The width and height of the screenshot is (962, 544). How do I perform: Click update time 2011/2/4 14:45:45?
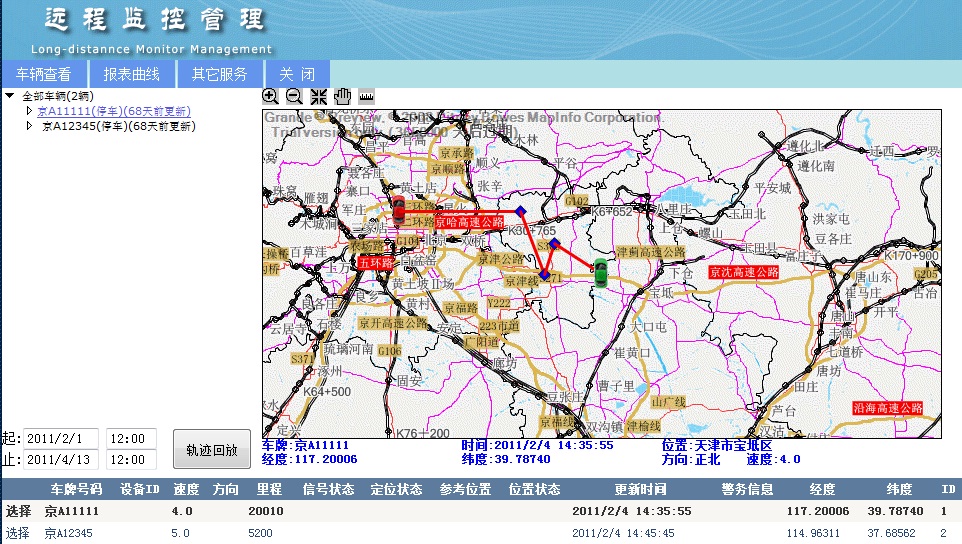623,533
